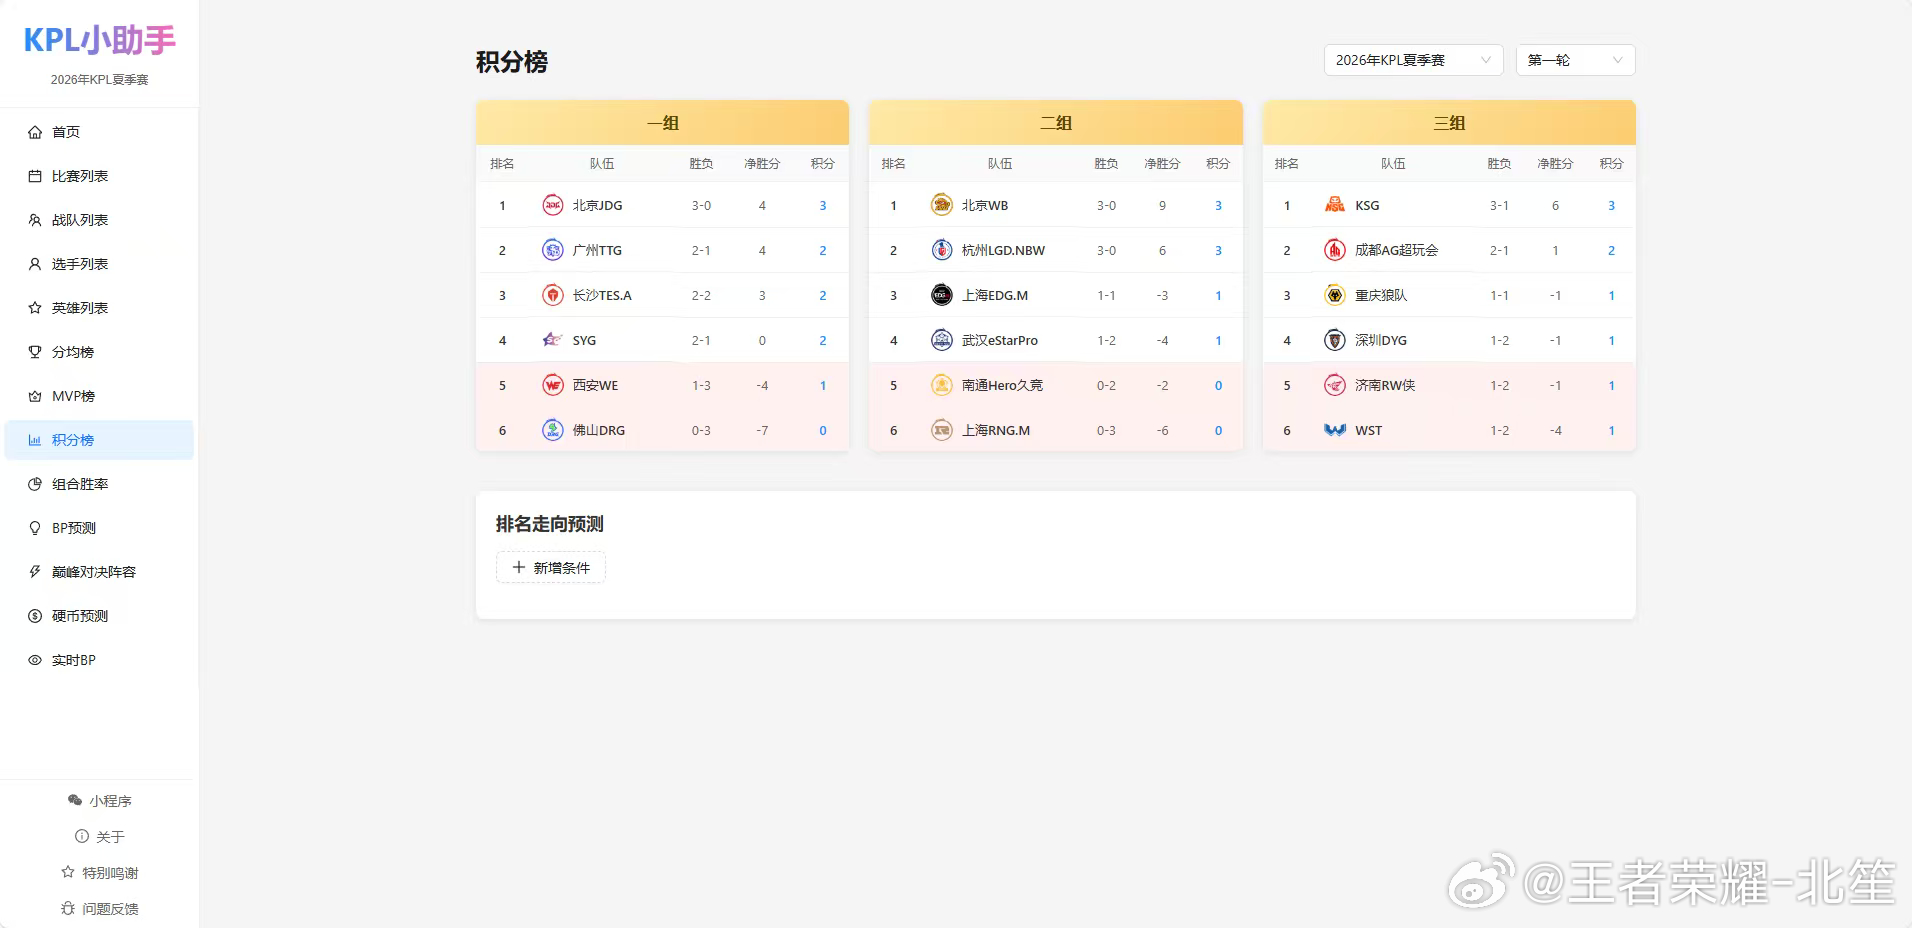Click the calendar icon beside 比赛列表

35,176
